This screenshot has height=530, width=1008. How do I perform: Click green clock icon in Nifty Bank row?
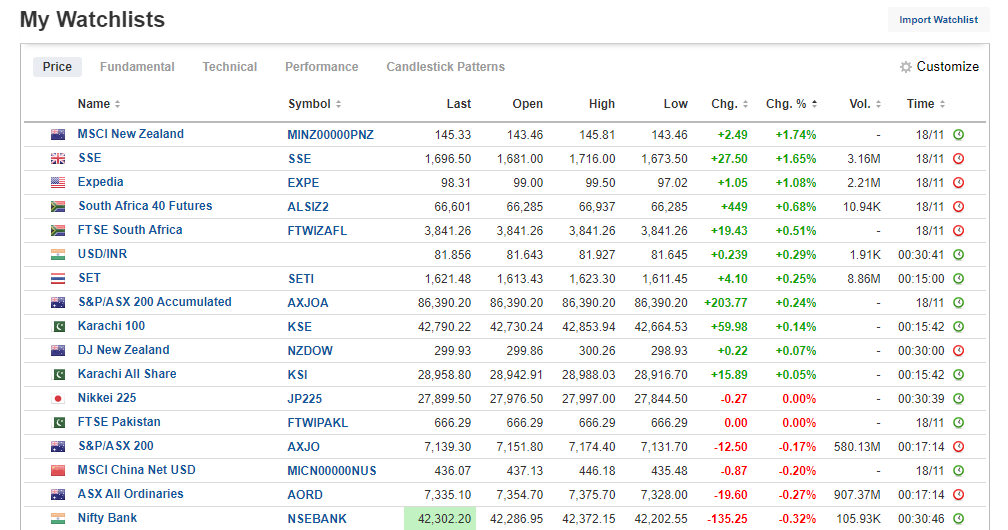958,518
